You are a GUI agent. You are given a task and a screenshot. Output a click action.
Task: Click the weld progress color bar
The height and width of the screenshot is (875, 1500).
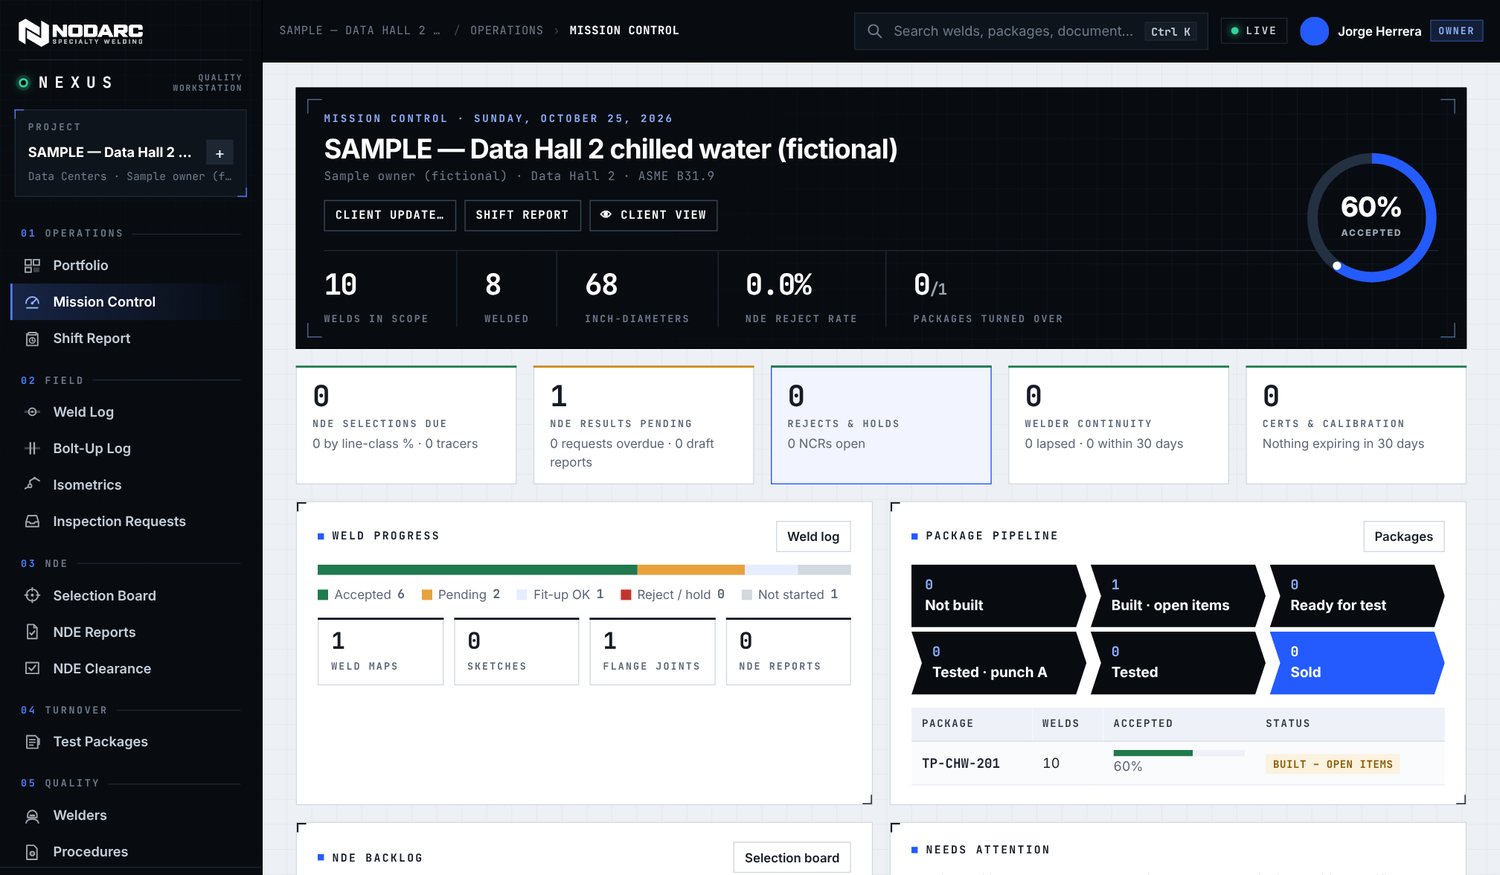point(584,570)
